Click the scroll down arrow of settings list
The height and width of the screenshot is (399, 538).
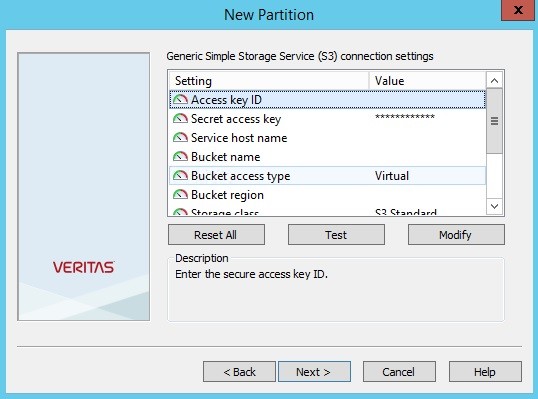pyautogui.click(x=494, y=206)
